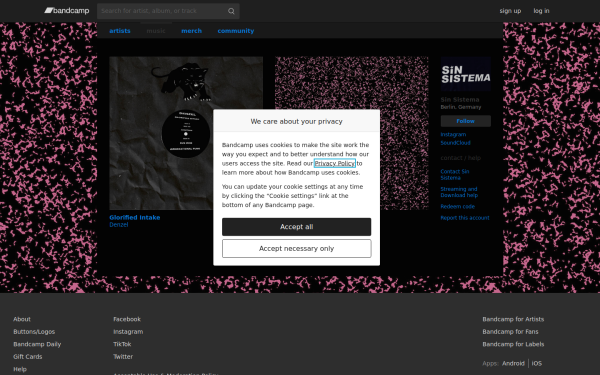This screenshot has width=600, height=375.
Task: Open the Sin Sistema Instagram link
Action: (x=453, y=134)
